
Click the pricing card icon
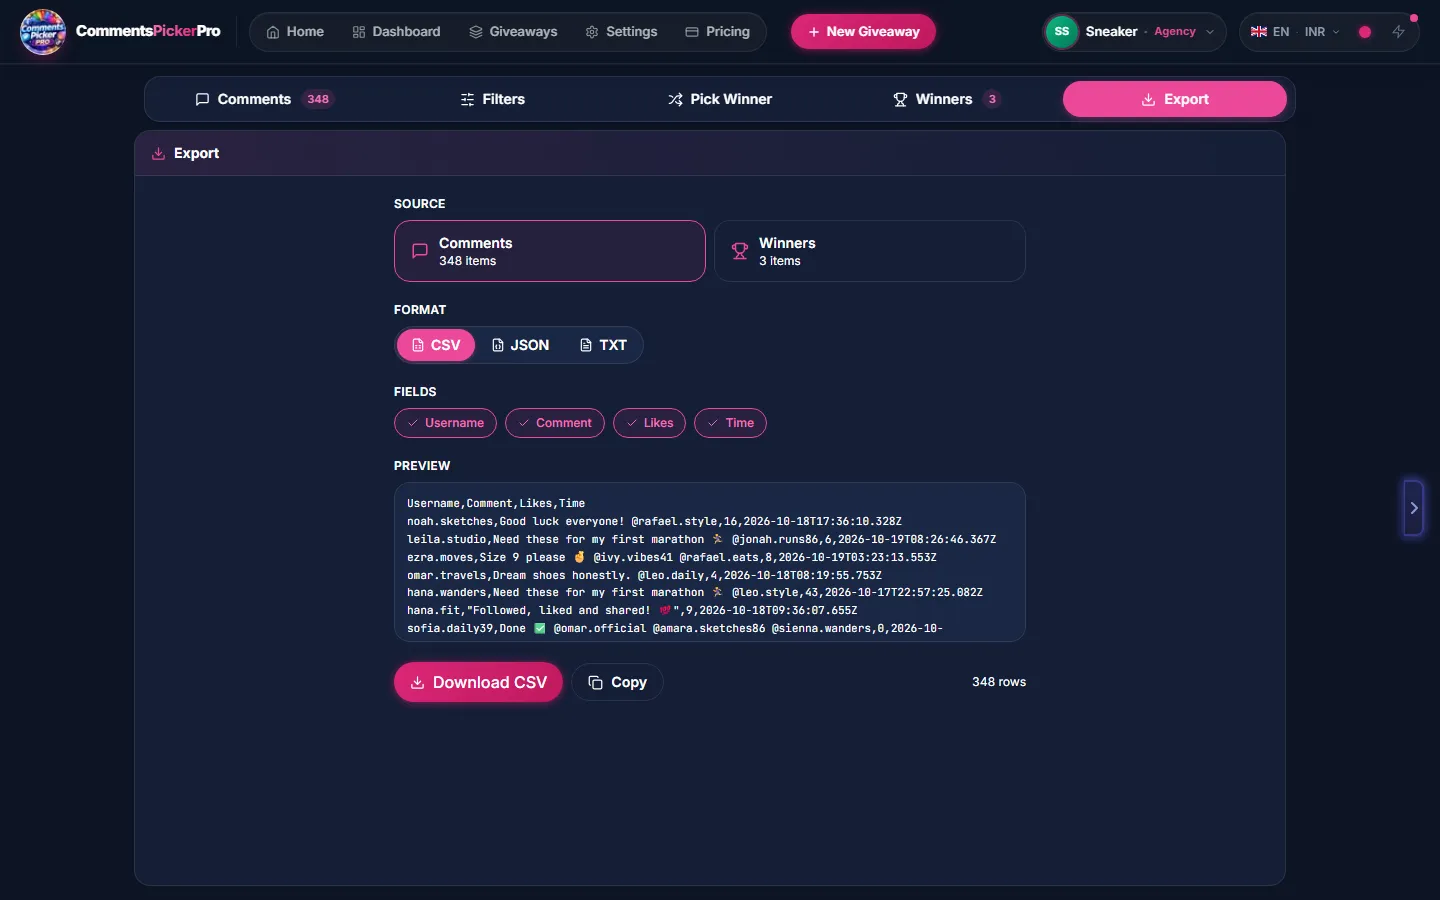tap(692, 32)
